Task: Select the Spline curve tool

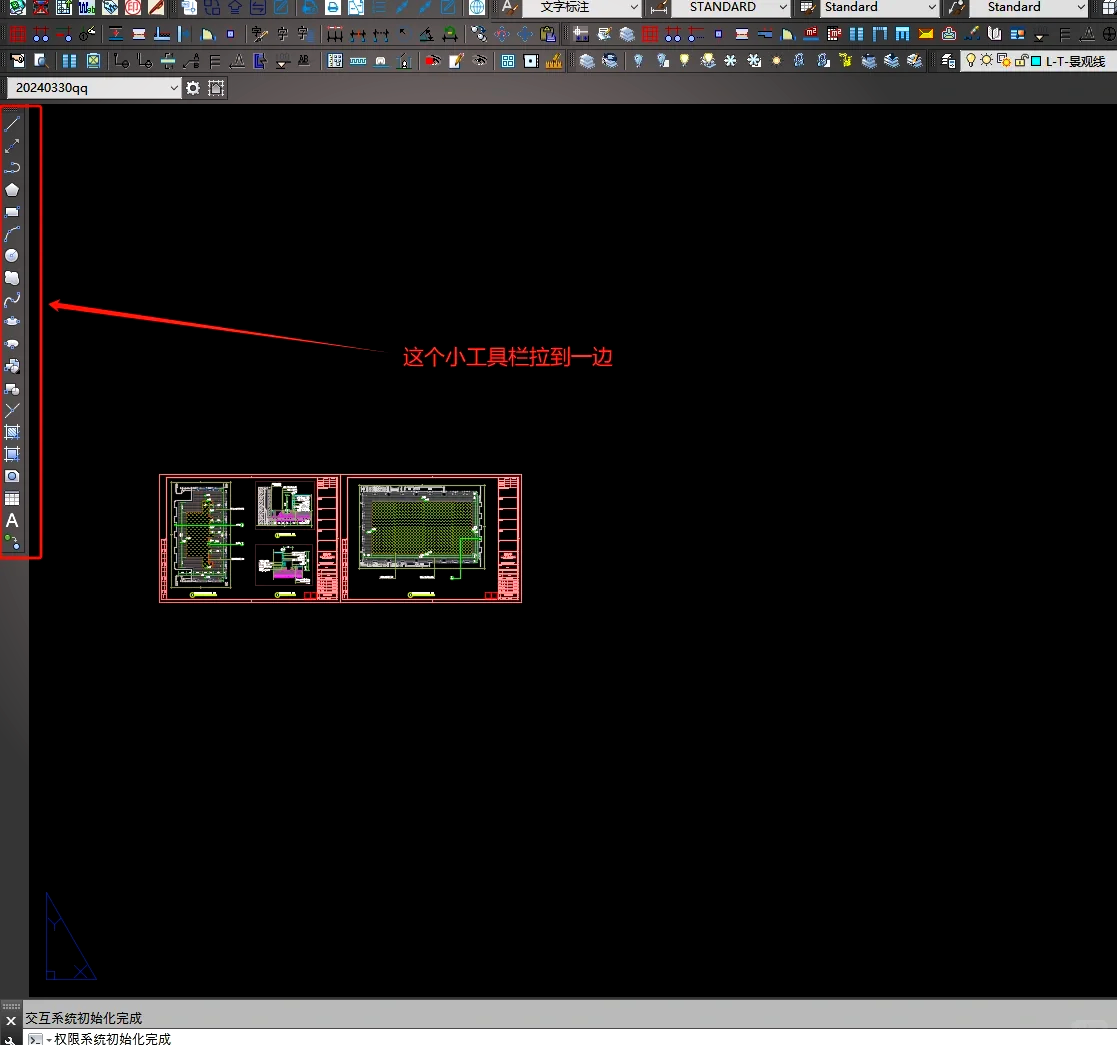Action: [12, 299]
